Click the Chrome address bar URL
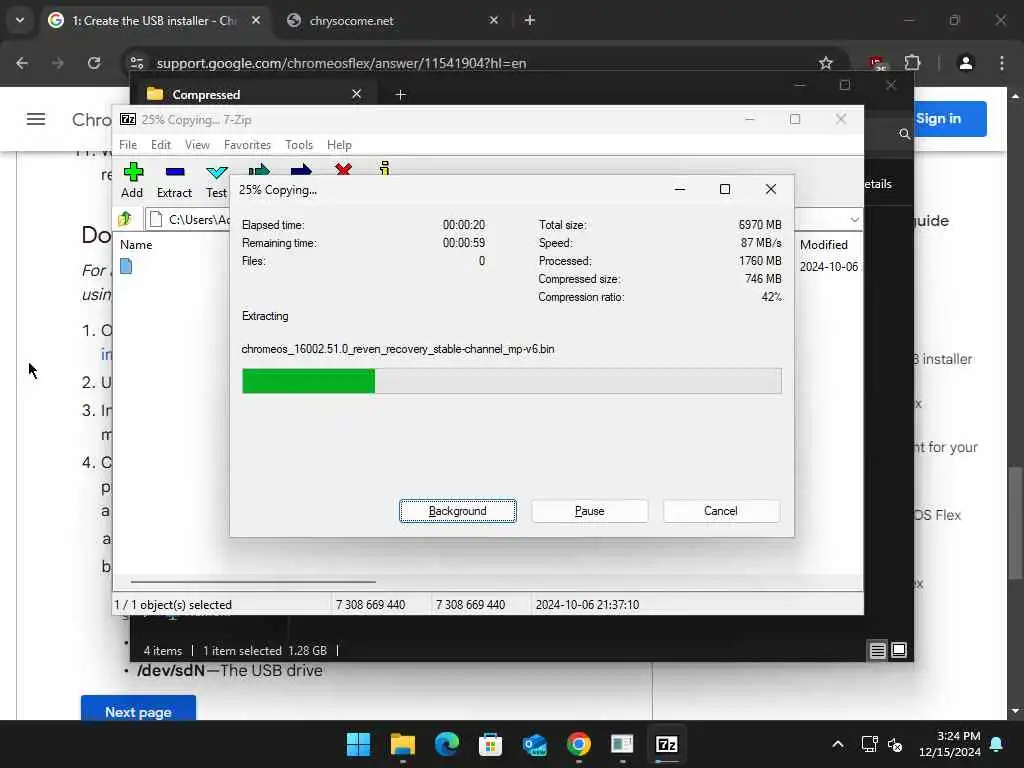Screen dimensions: 1024x768 point(342,63)
